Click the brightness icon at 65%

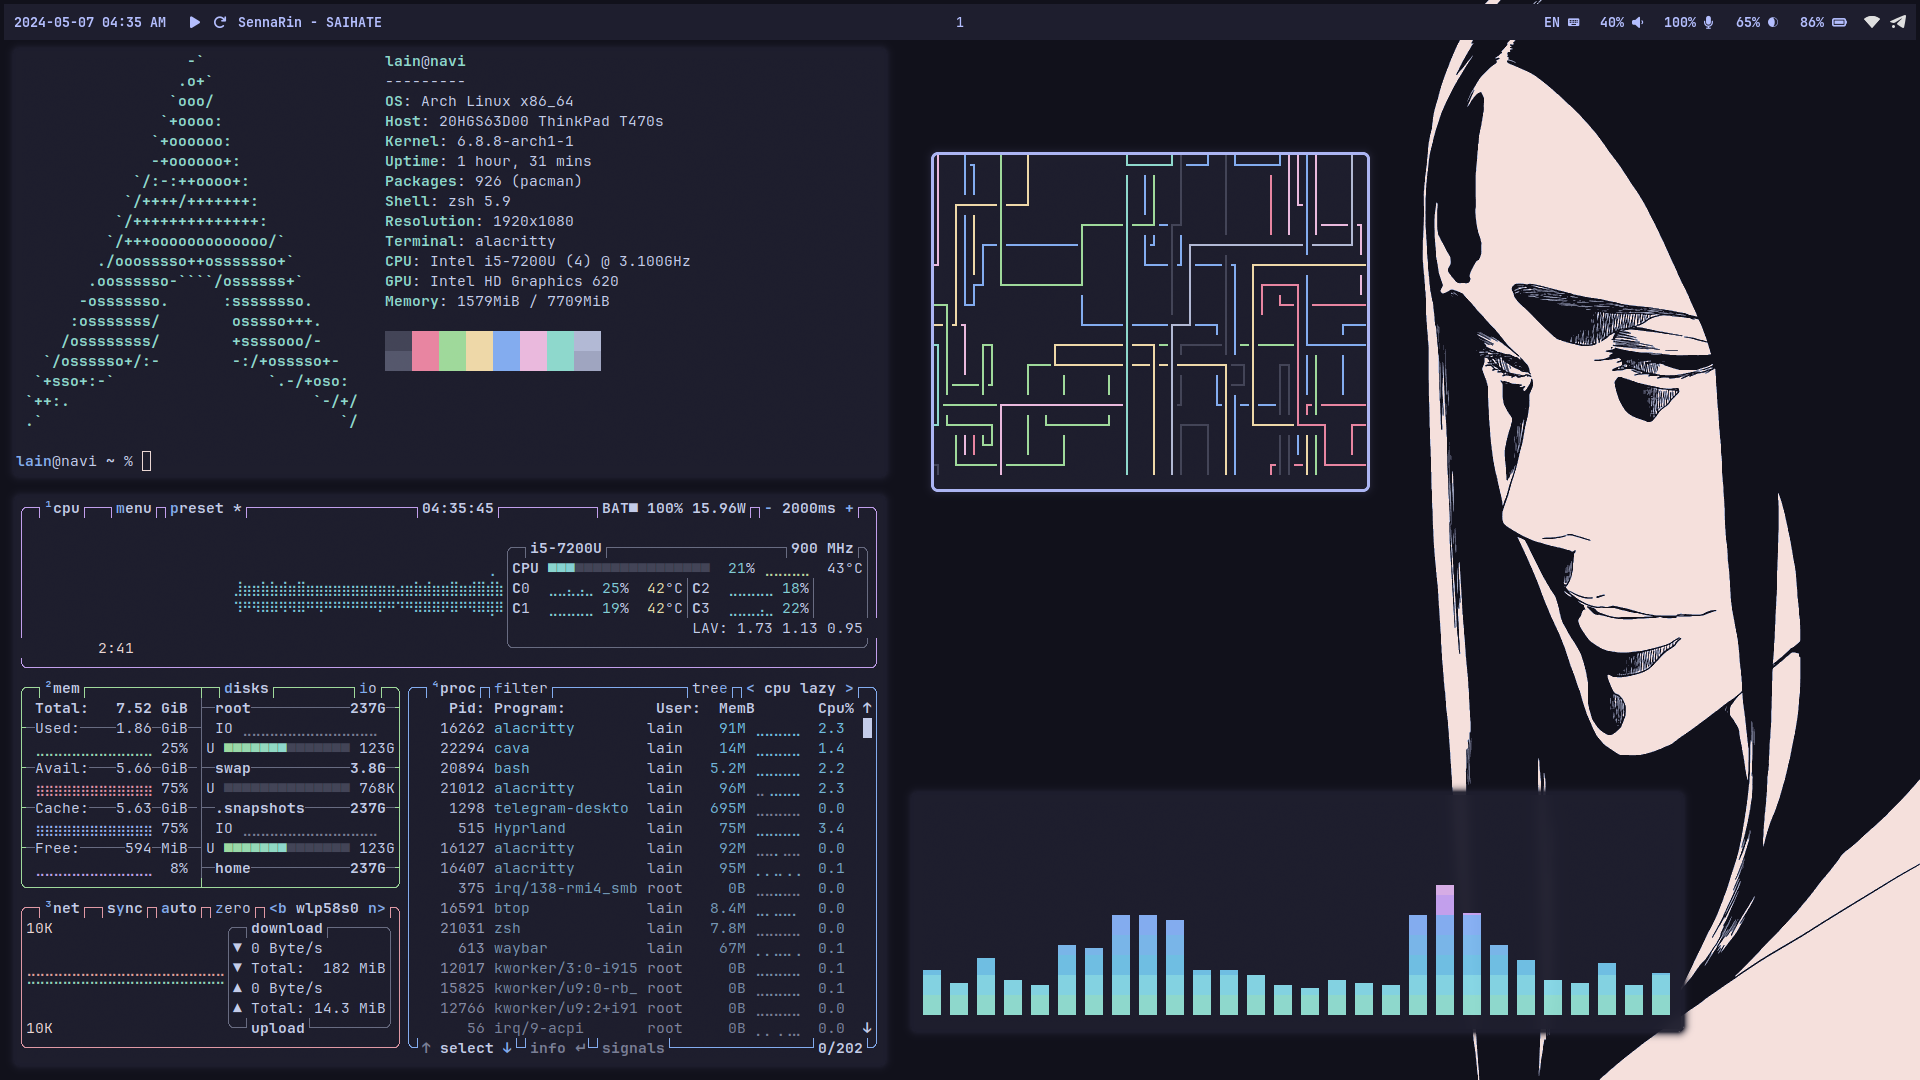1773,22
